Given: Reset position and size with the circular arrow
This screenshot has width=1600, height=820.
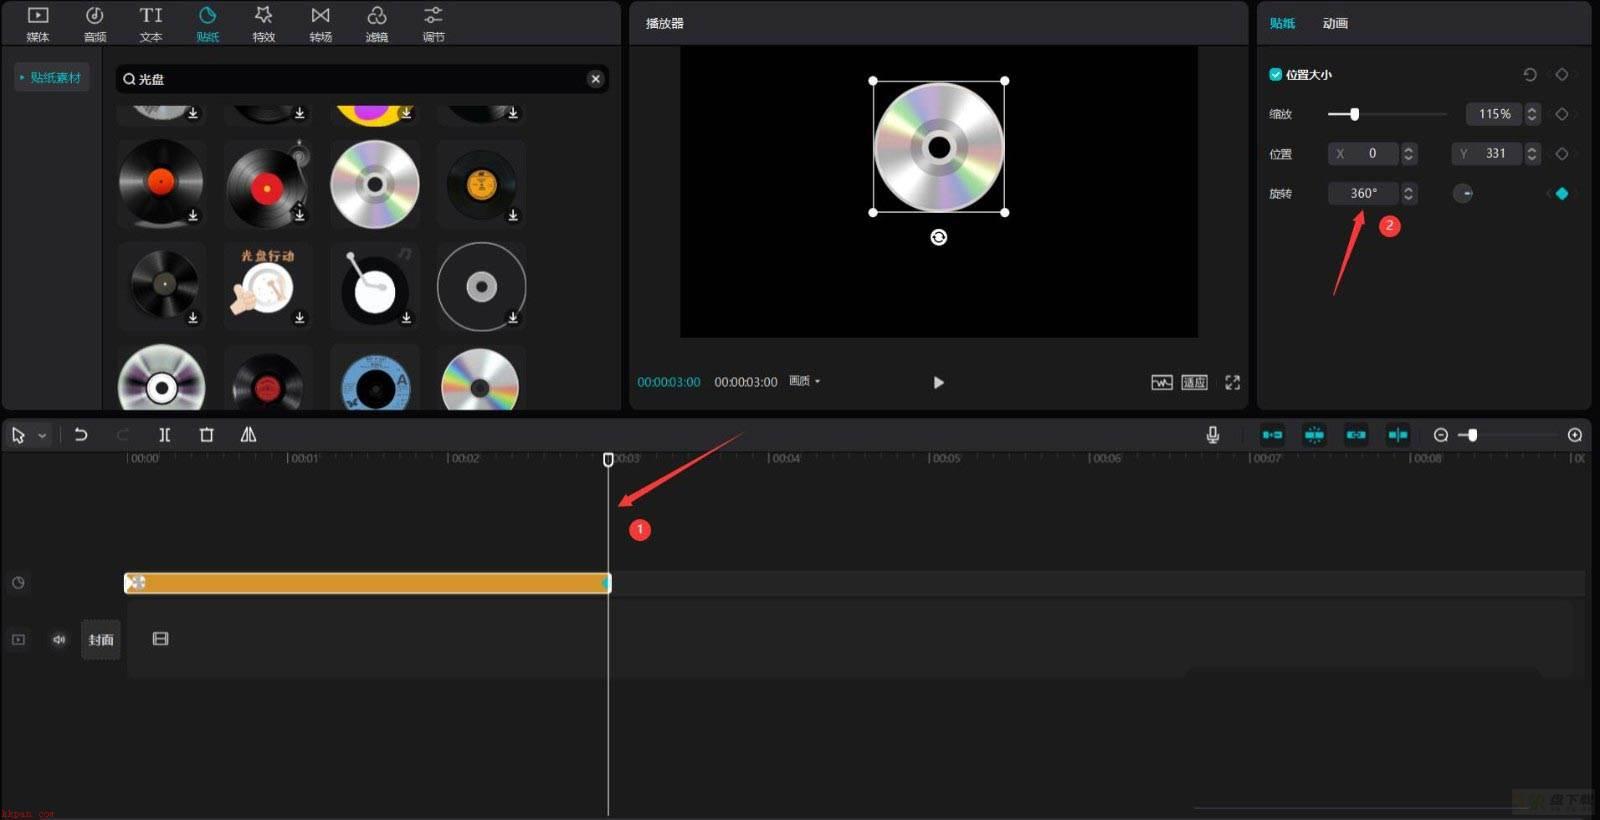Looking at the screenshot, I should (1529, 74).
